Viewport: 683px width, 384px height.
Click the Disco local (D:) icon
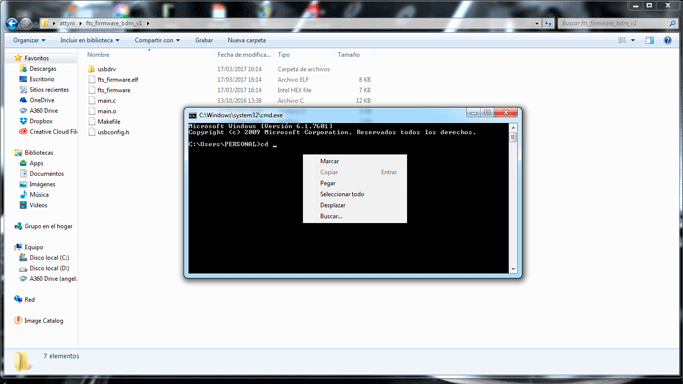(x=23, y=269)
